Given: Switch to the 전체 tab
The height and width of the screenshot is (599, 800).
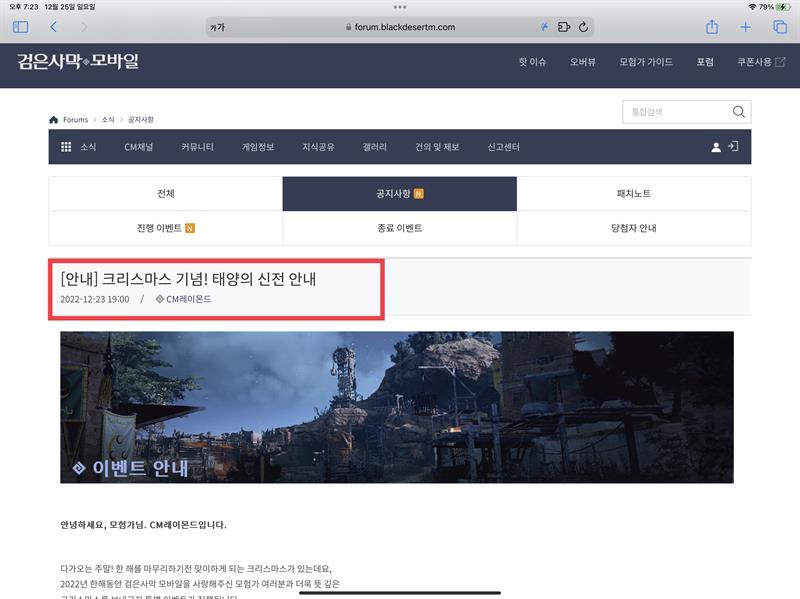Looking at the screenshot, I should pos(166,193).
